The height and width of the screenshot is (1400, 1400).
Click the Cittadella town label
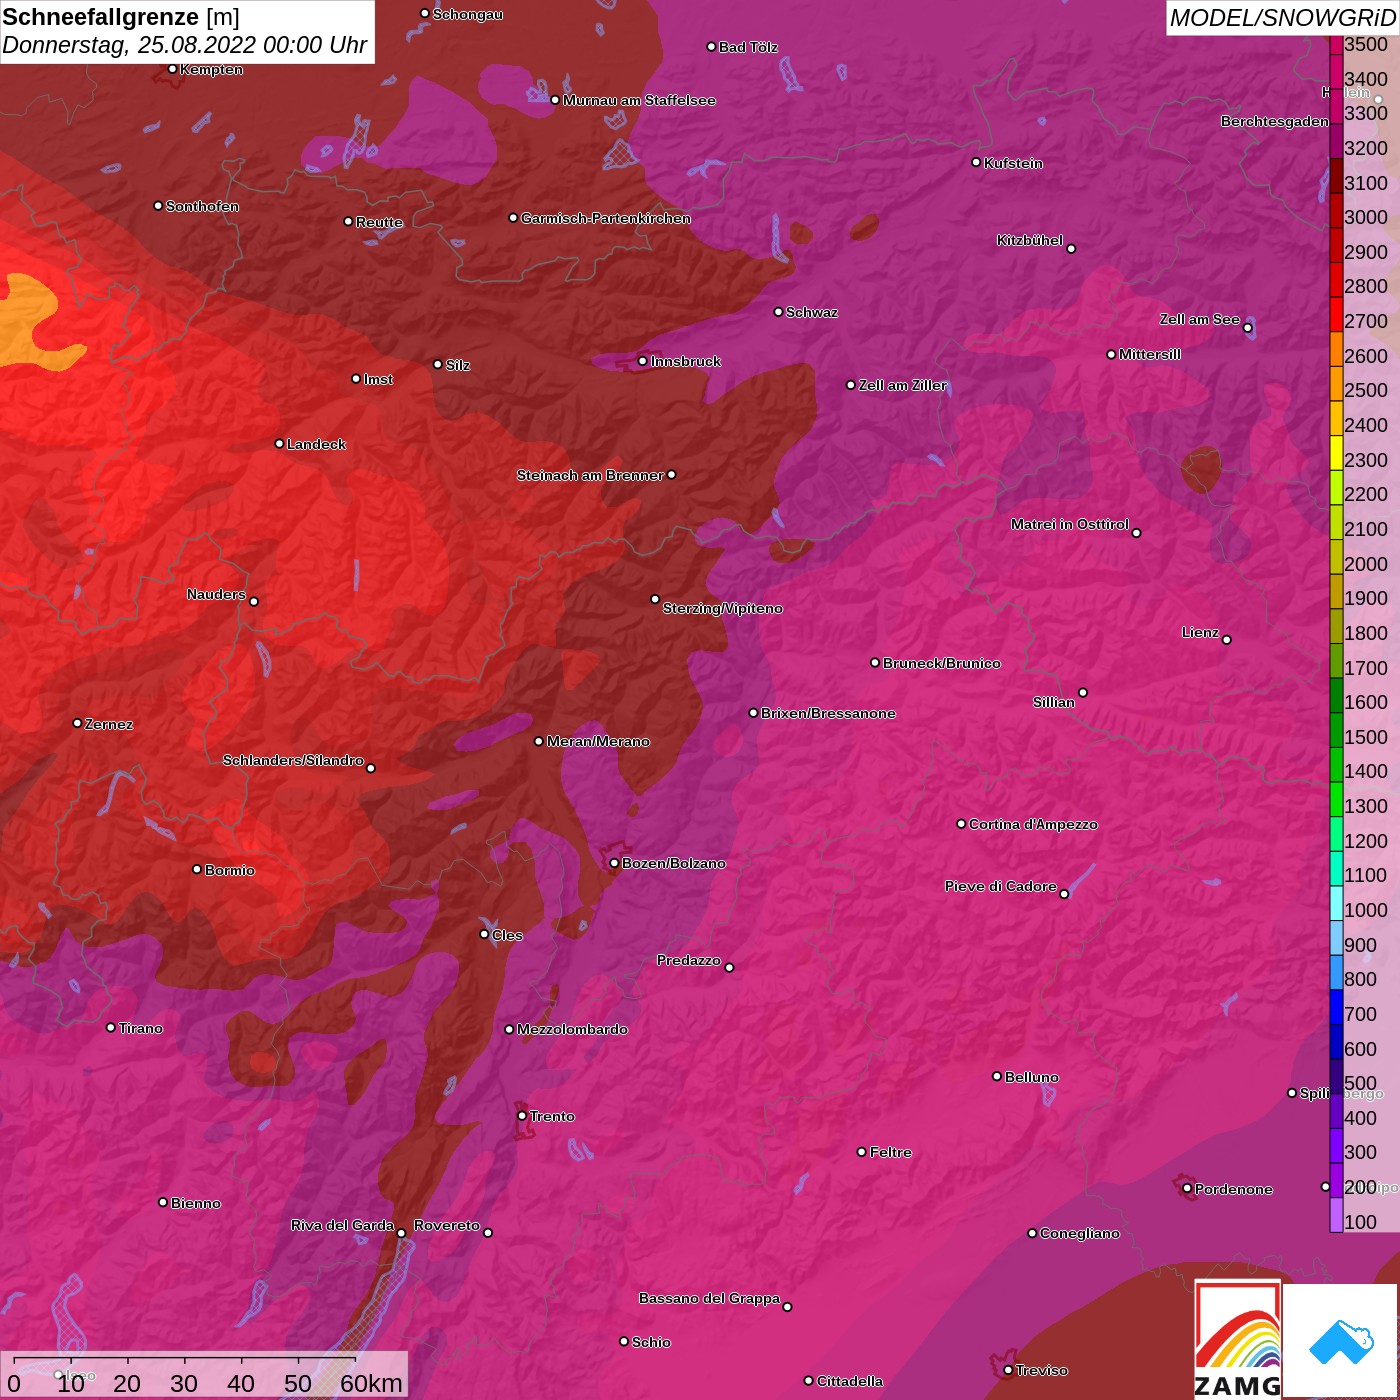[x=850, y=1381]
